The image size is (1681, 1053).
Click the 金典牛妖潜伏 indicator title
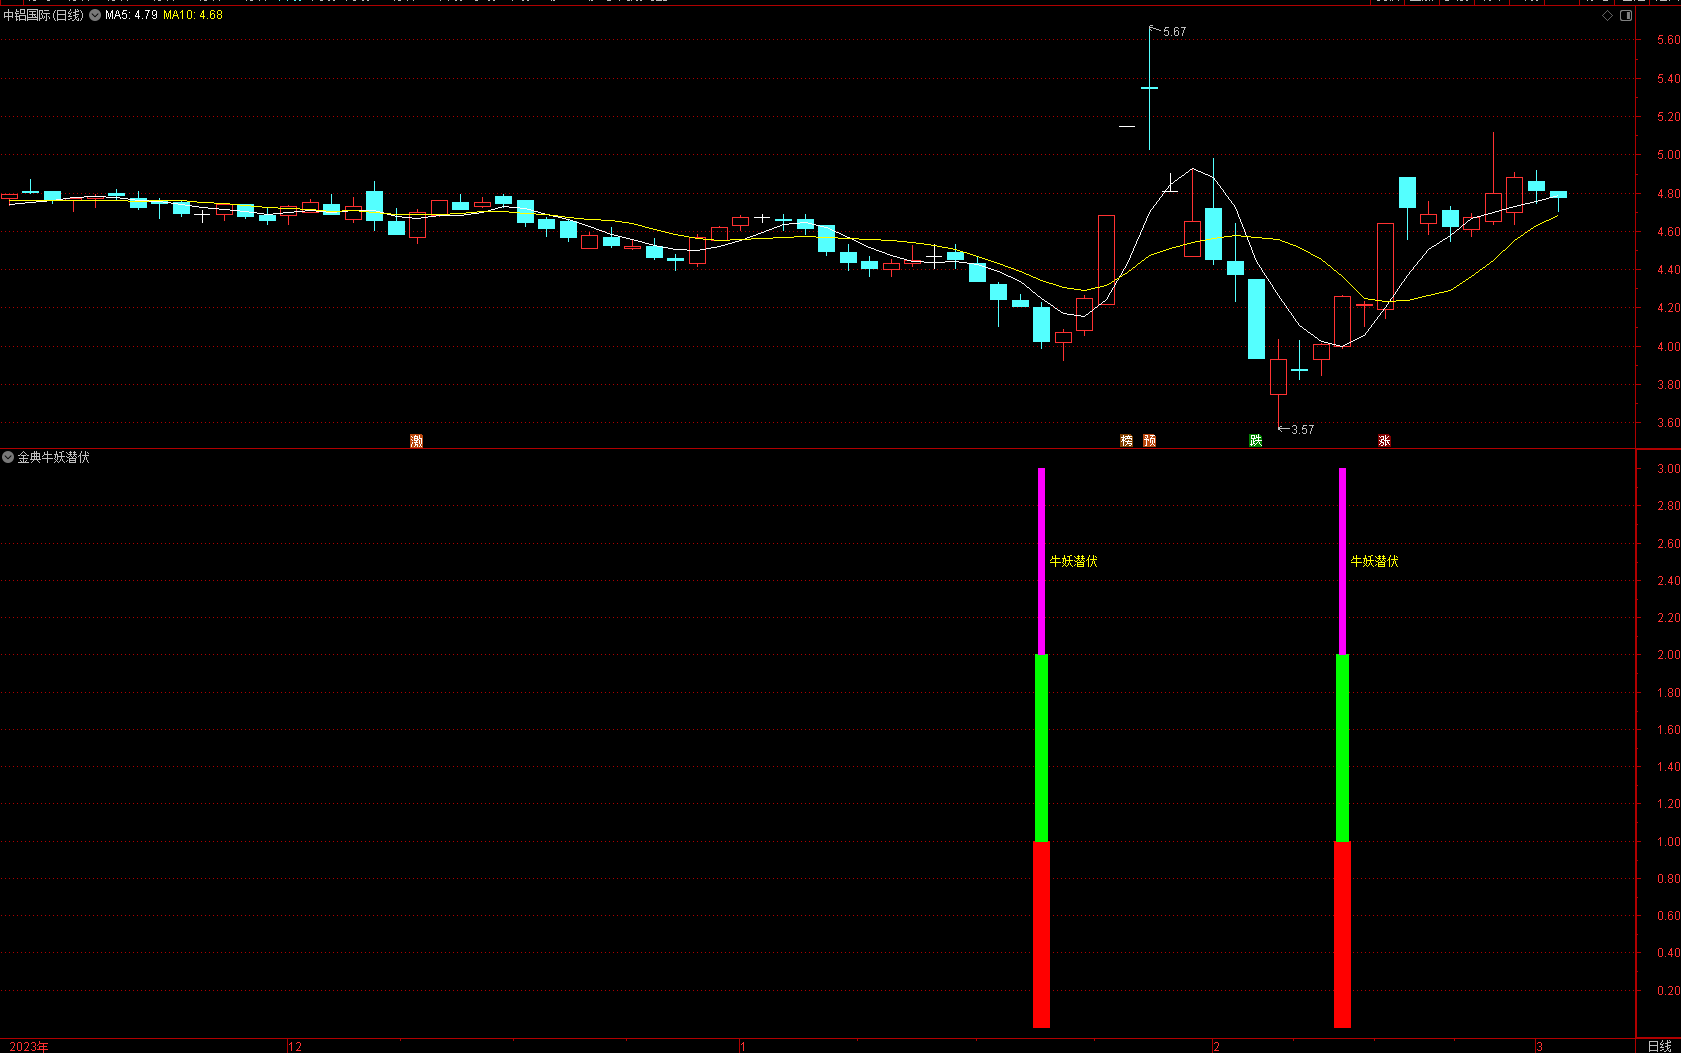[x=54, y=457]
